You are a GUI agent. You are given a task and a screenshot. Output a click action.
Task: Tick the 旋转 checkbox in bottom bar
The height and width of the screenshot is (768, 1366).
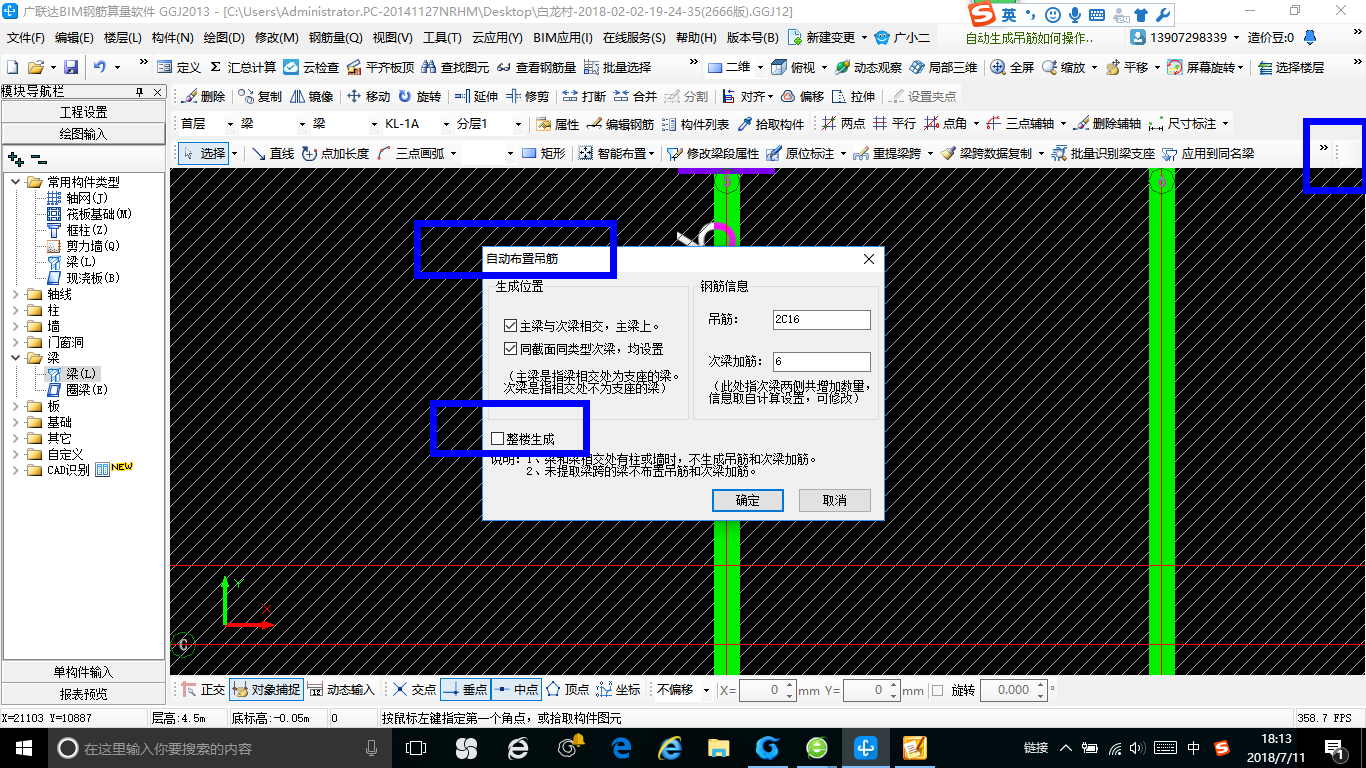(x=937, y=690)
